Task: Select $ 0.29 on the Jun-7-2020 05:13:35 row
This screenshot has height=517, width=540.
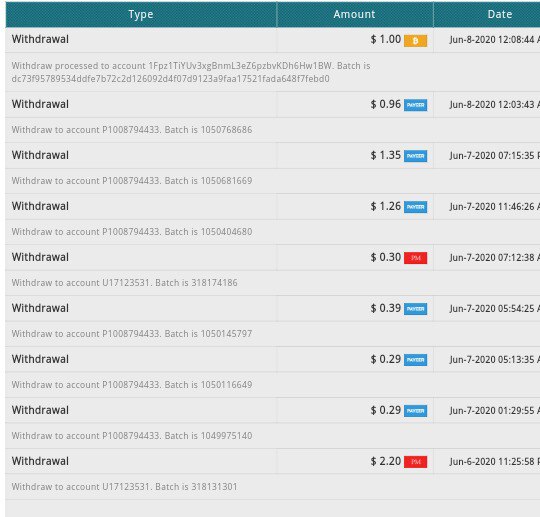Action: pos(386,359)
